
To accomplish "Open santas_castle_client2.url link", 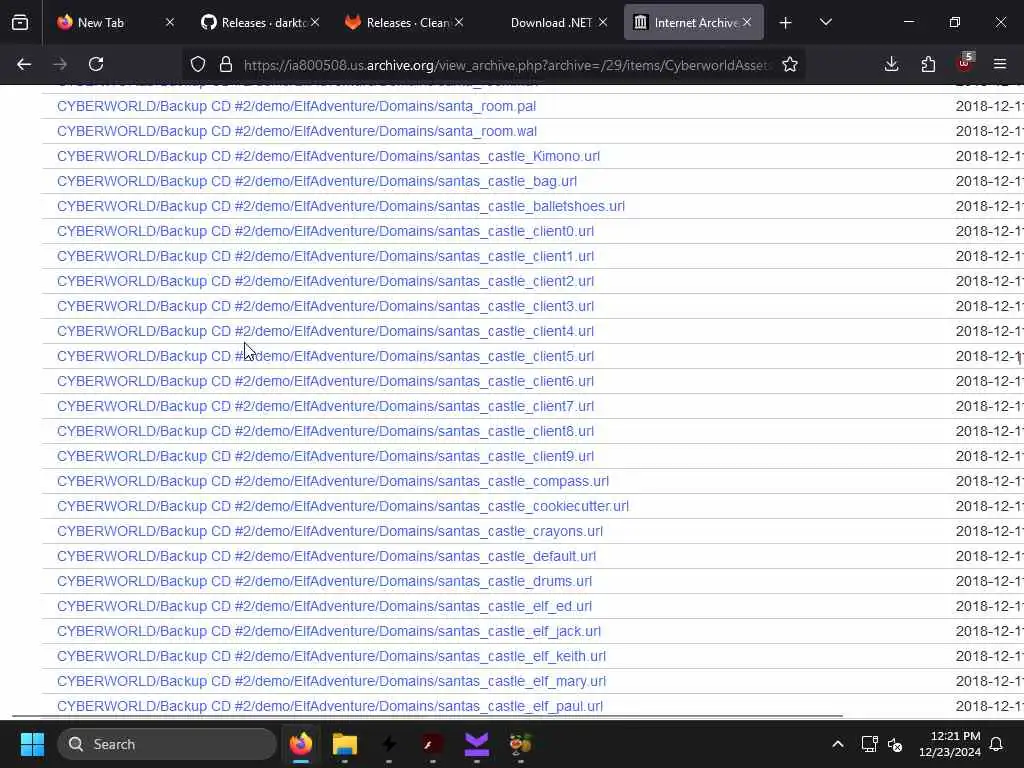I will [325, 281].
